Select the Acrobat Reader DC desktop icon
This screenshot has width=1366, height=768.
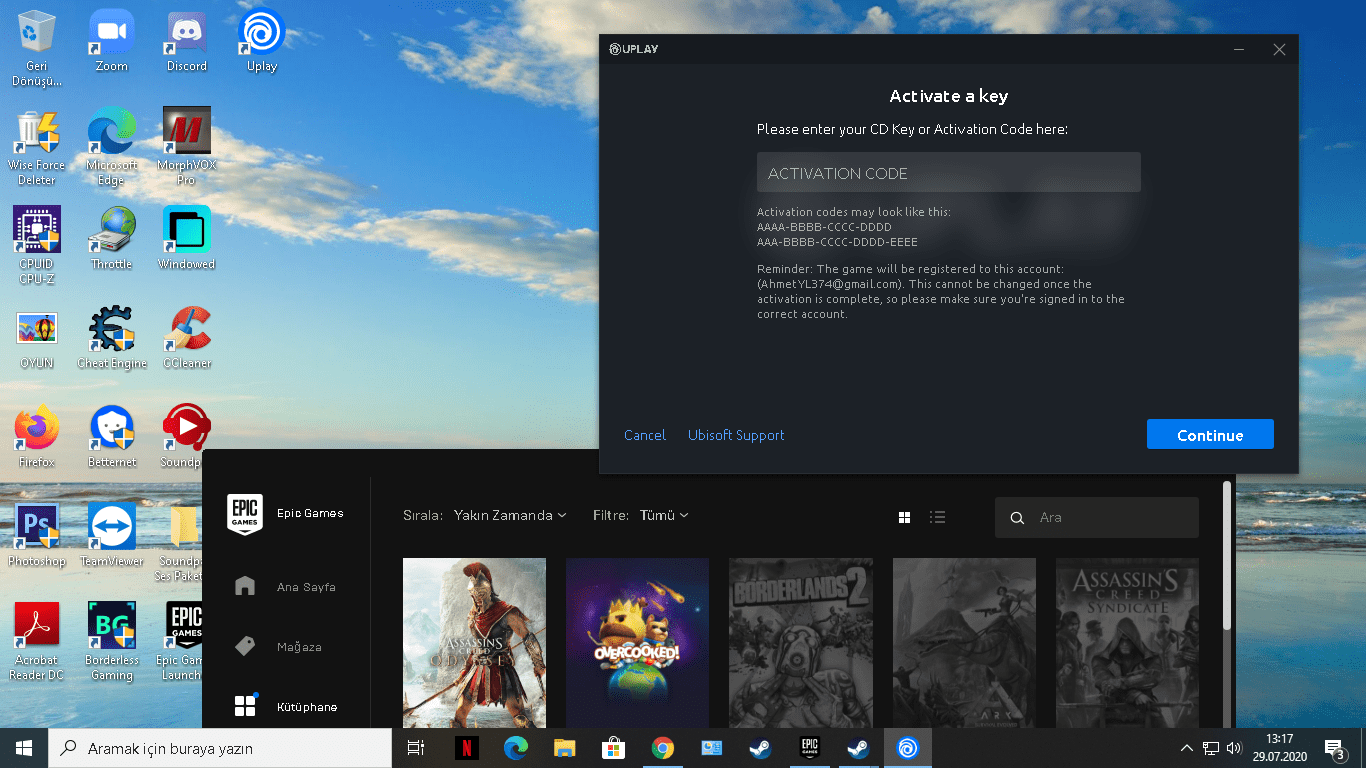coord(37,642)
